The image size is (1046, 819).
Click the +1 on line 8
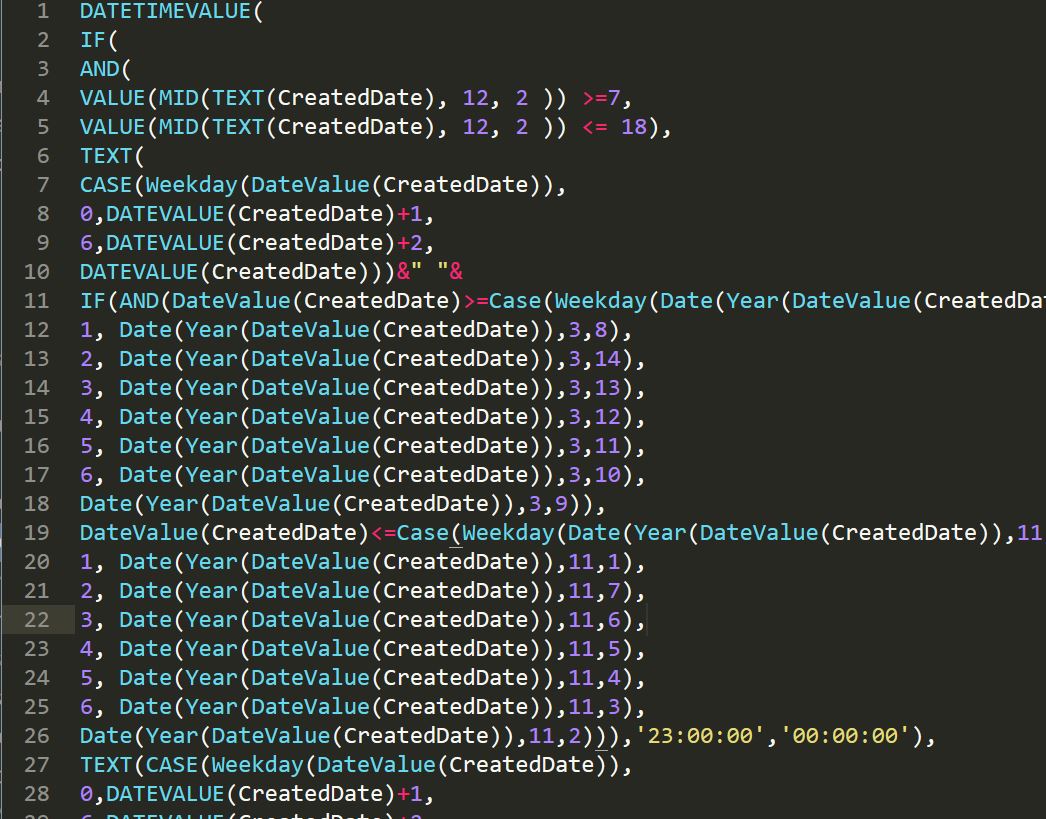pos(410,214)
